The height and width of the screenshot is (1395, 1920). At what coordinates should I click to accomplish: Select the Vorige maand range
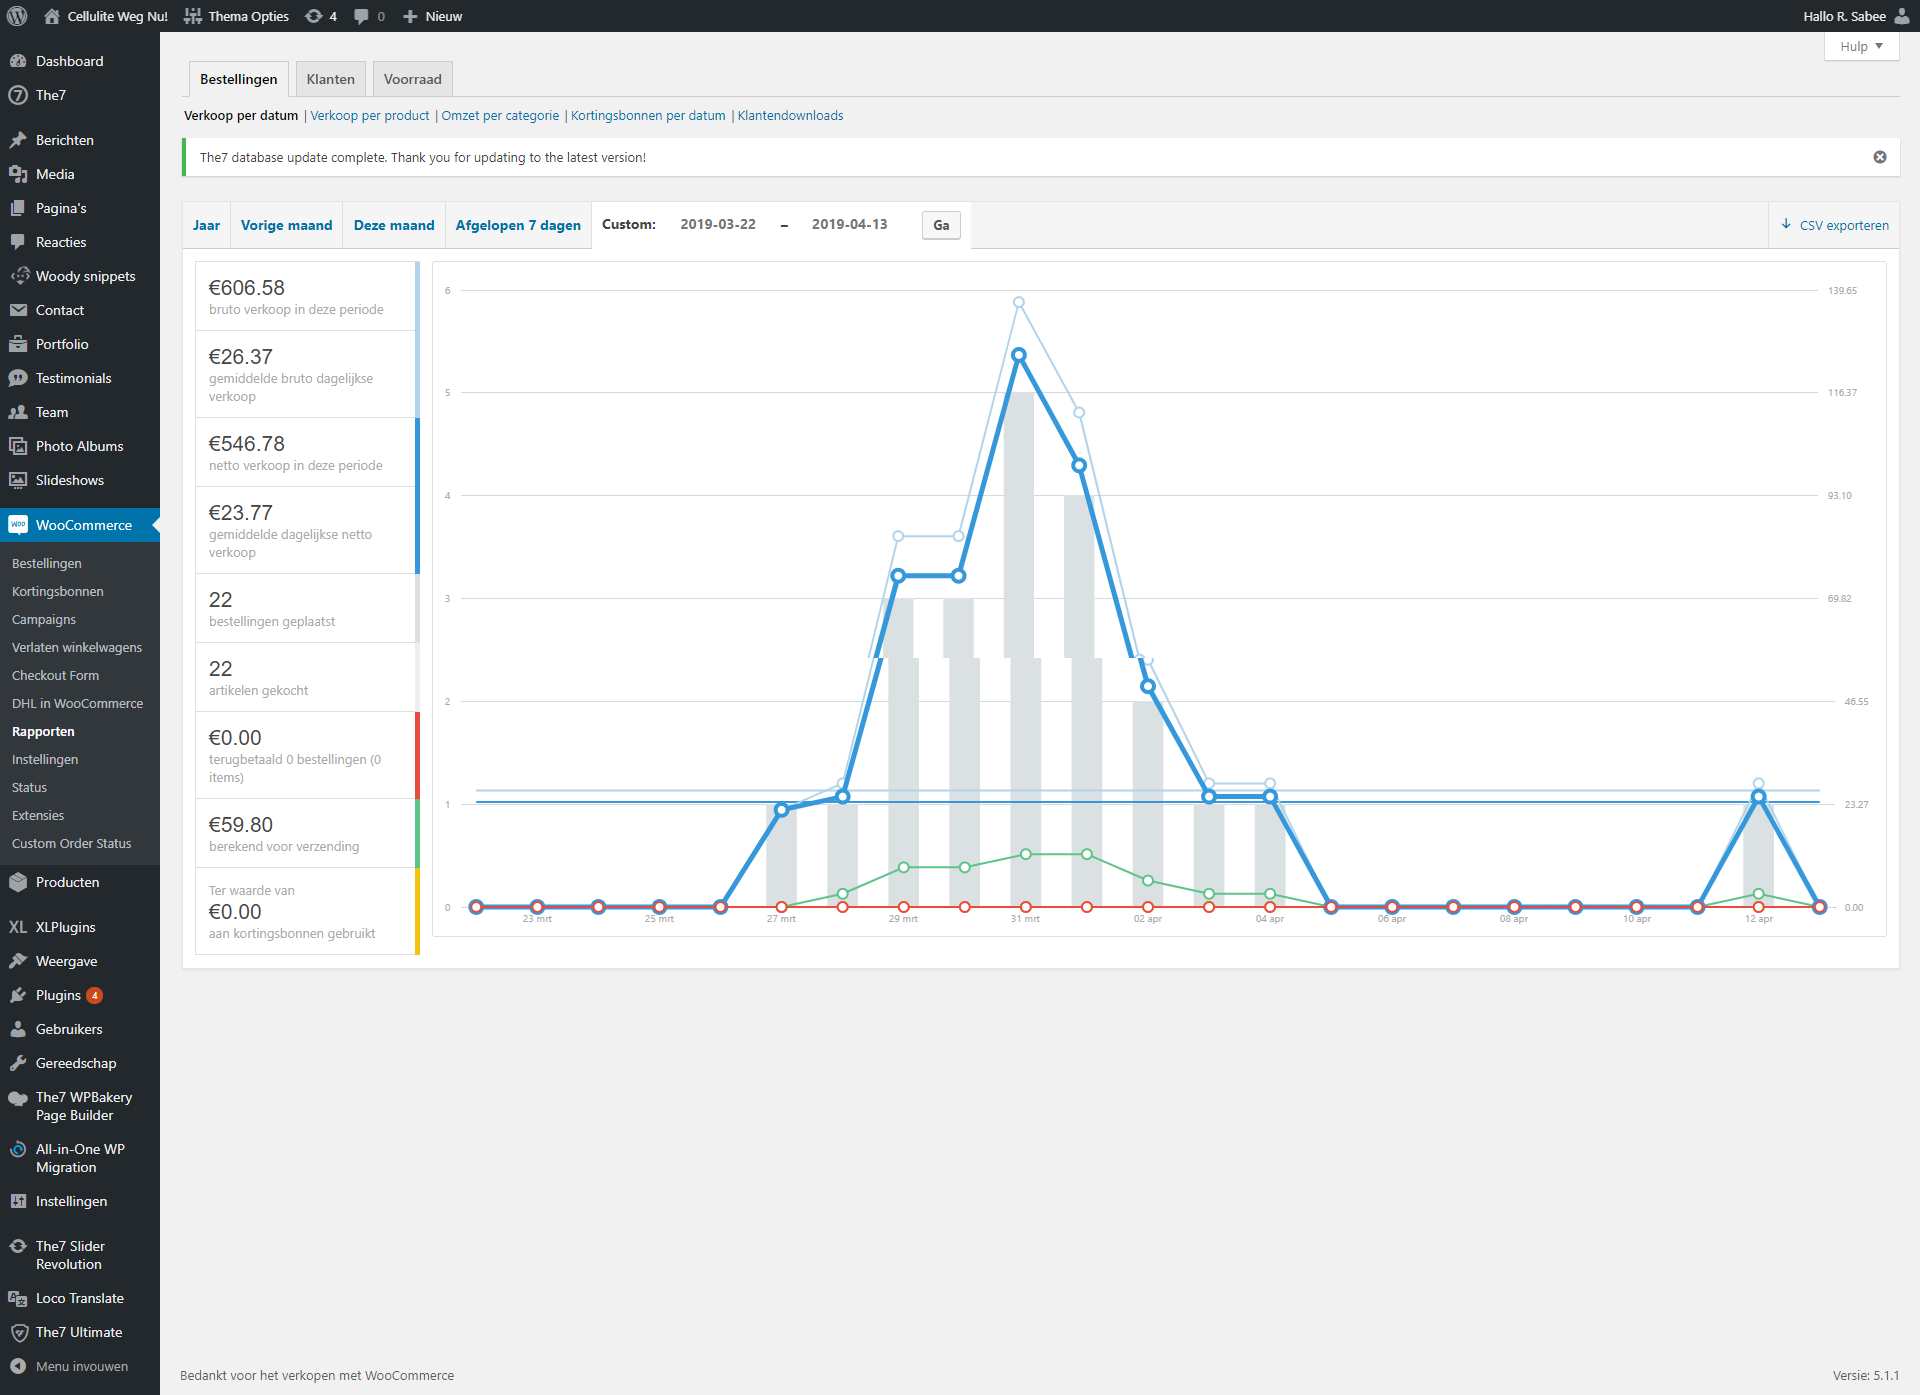coord(286,225)
